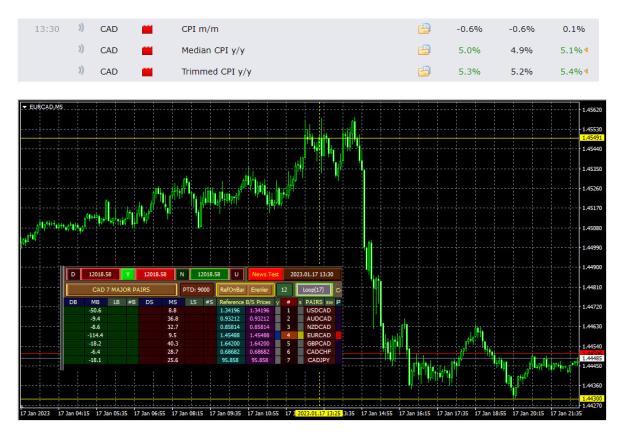Viewport: 625px width, 439px height.
Task: Click the red impact icon in CPI m/m row
Action: point(147,29)
